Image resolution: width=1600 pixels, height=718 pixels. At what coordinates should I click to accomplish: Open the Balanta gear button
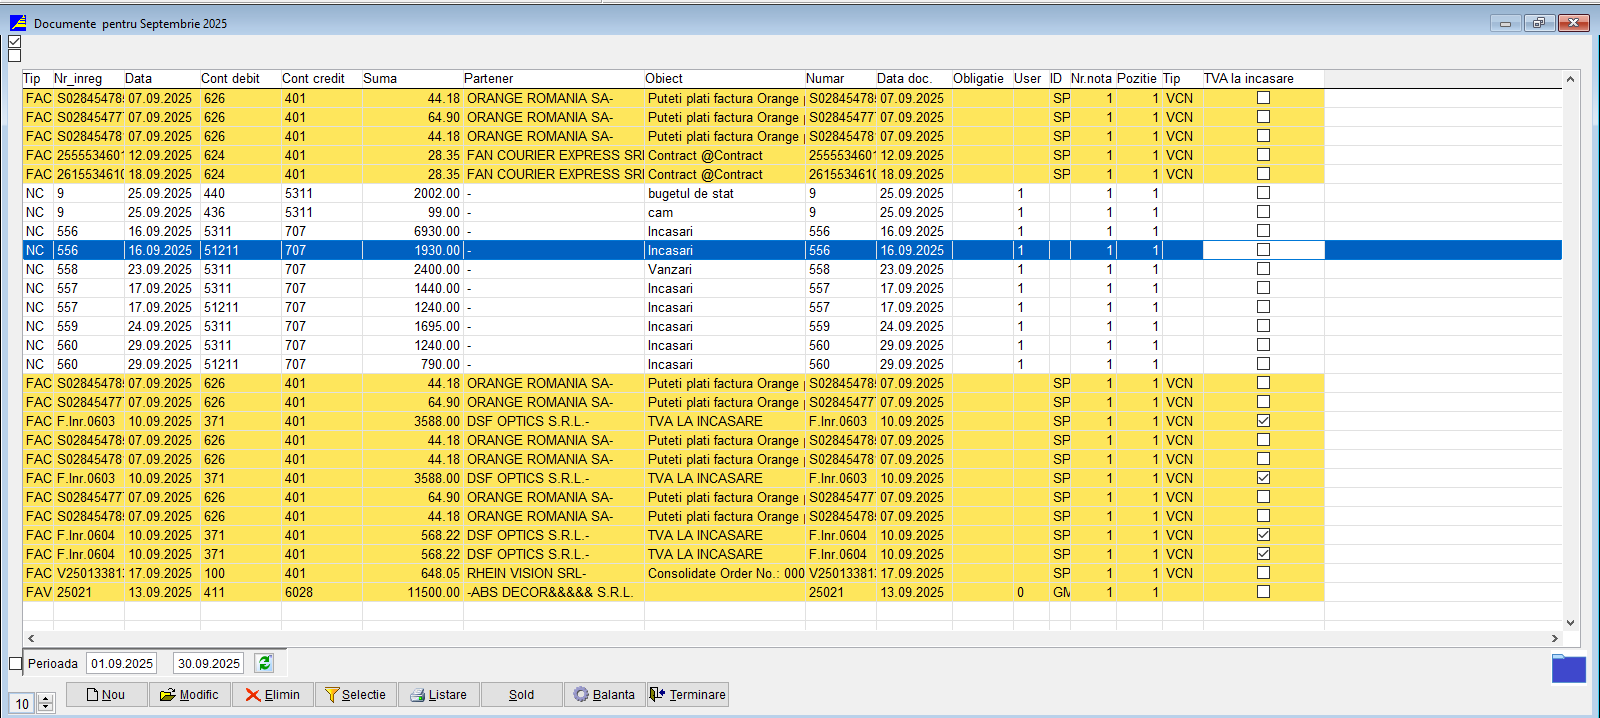(x=604, y=695)
